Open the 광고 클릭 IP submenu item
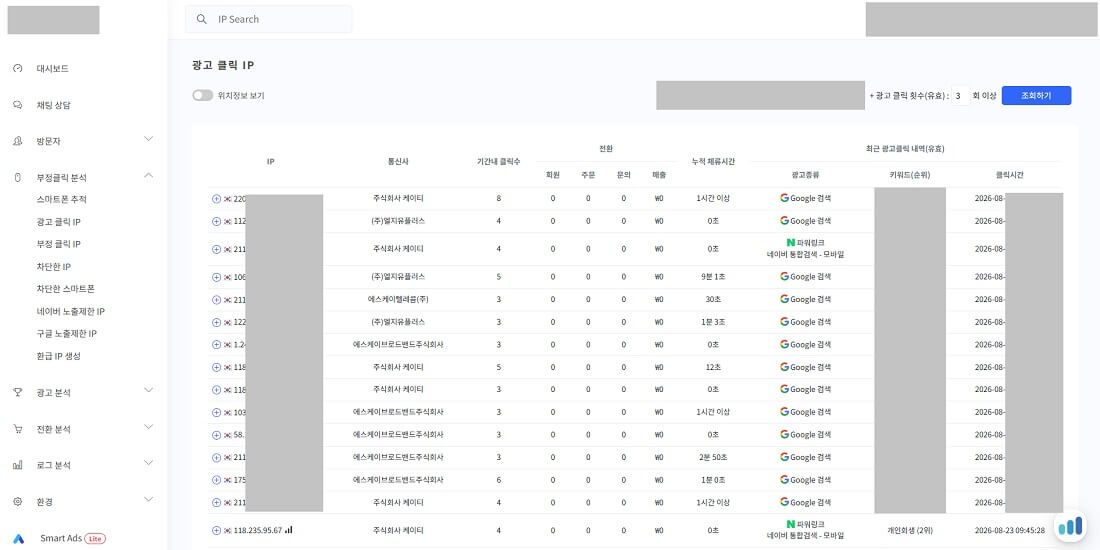Viewport: 1100px width, 550px height. tap(58, 222)
